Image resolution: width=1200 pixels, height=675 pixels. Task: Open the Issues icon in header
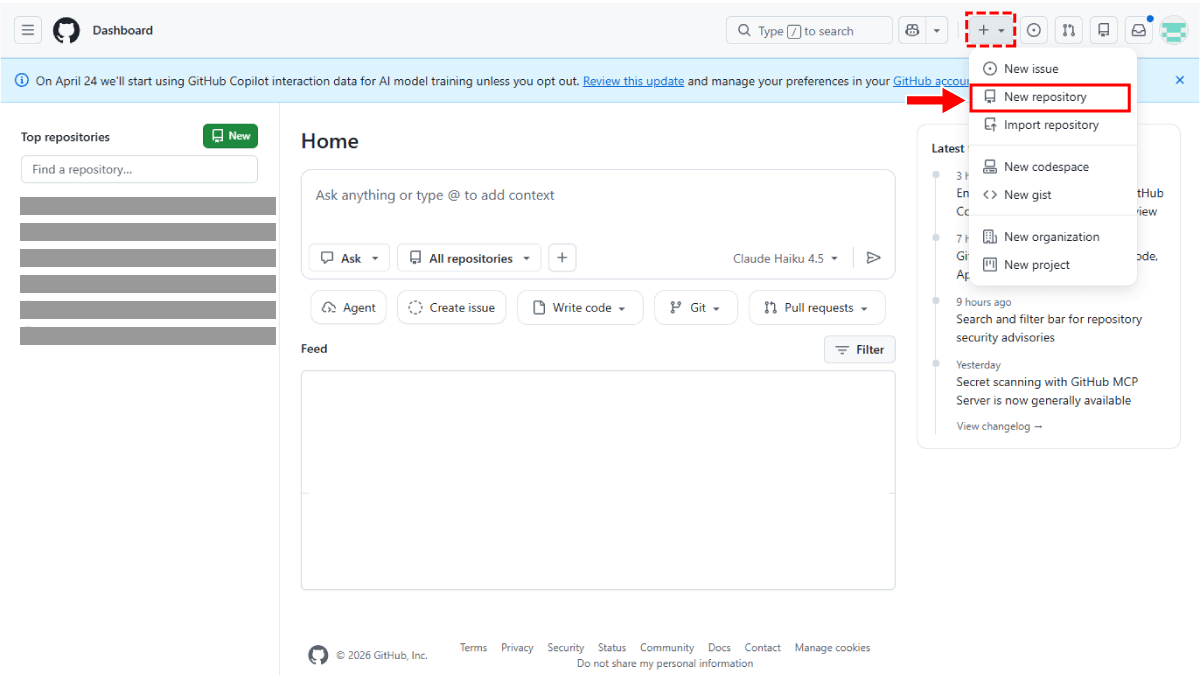(x=1034, y=30)
